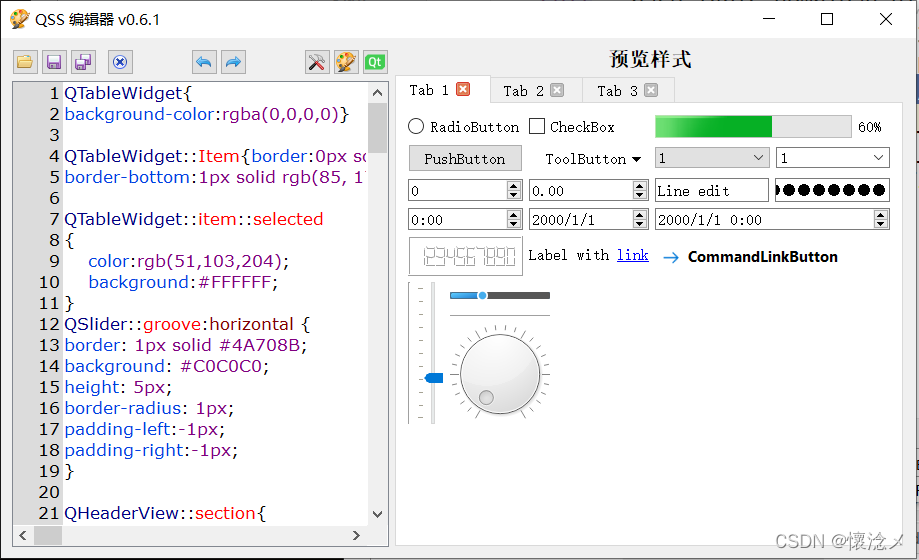The height and width of the screenshot is (560, 919).
Task: Click code line 'QTableWidget{'
Action: click(x=128, y=93)
